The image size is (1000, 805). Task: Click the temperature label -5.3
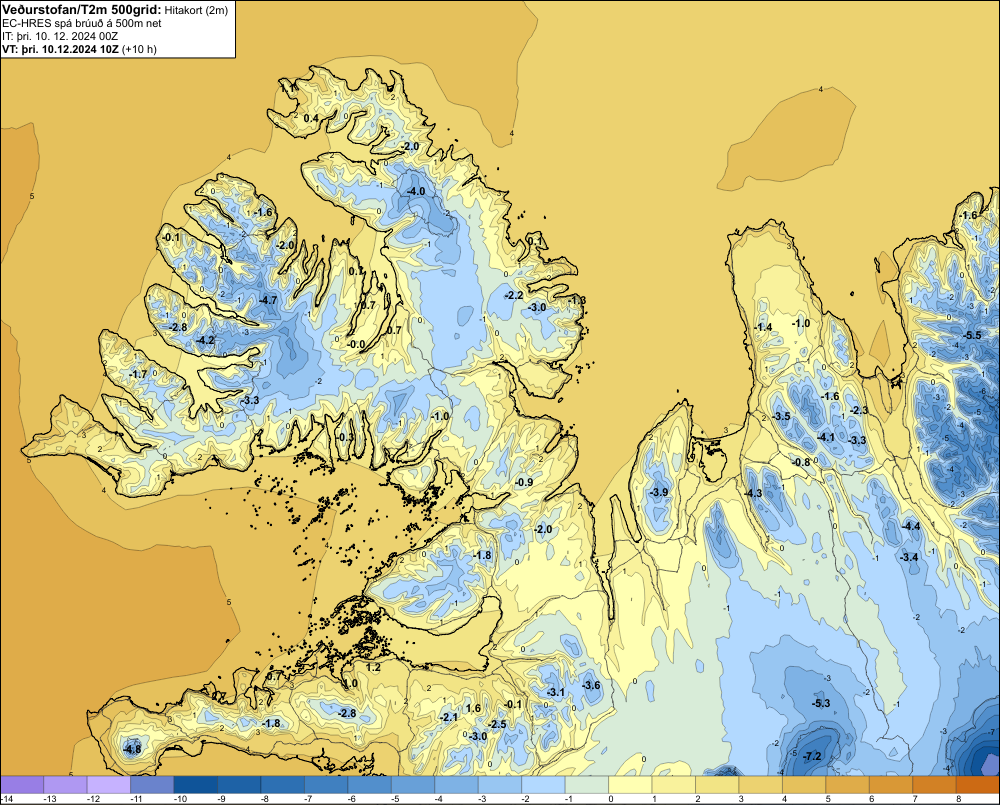(x=821, y=703)
